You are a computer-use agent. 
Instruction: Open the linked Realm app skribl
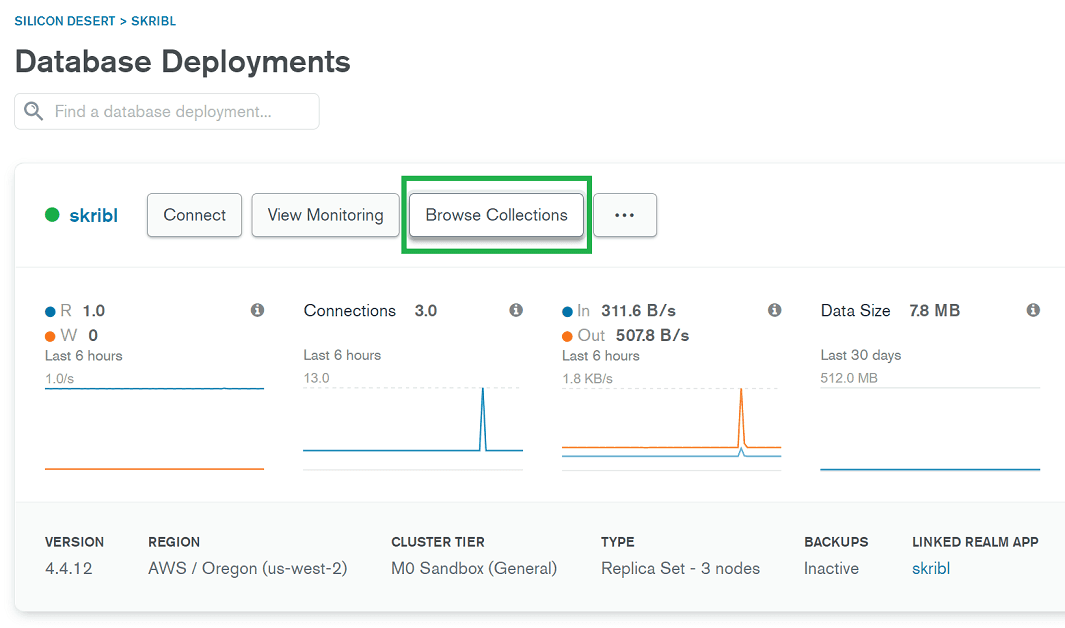coord(930,568)
